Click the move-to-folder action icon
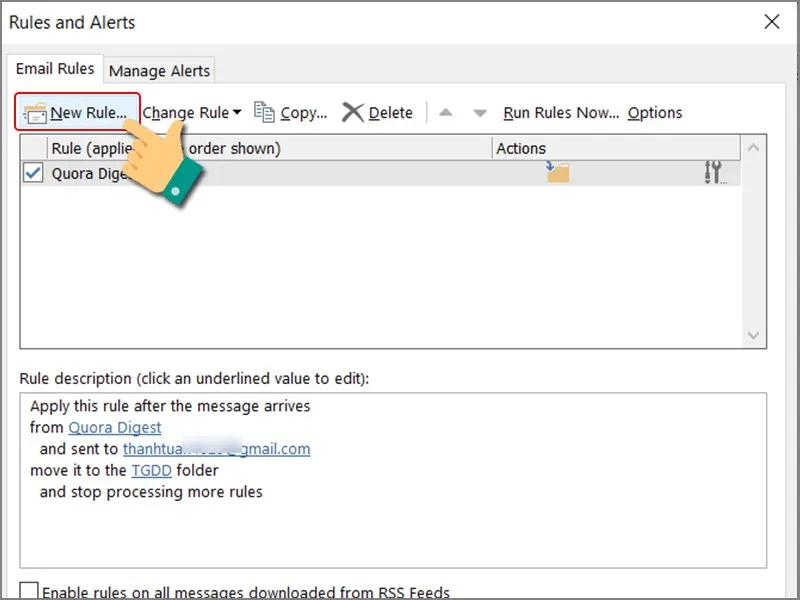The height and width of the screenshot is (600, 800). tap(557, 172)
